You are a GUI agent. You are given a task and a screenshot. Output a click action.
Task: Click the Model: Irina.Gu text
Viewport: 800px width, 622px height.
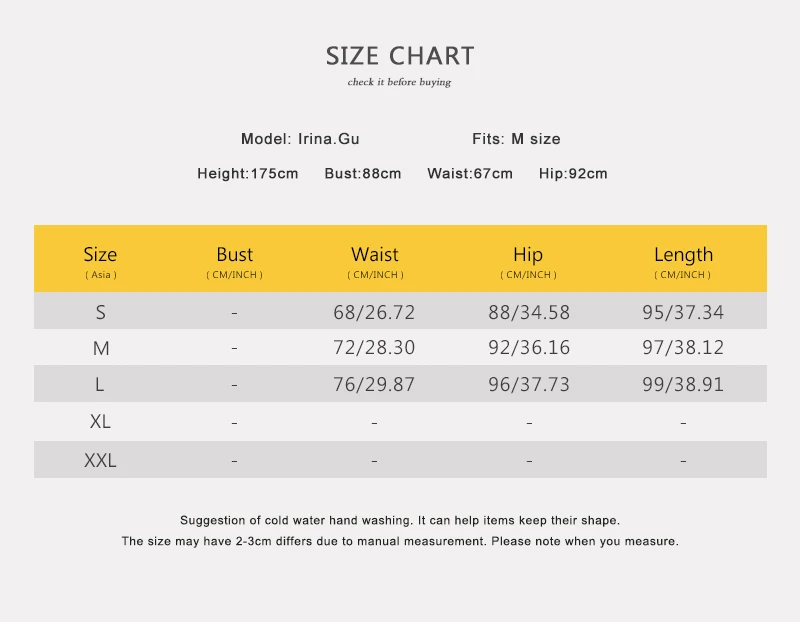click(x=300, y=139)
